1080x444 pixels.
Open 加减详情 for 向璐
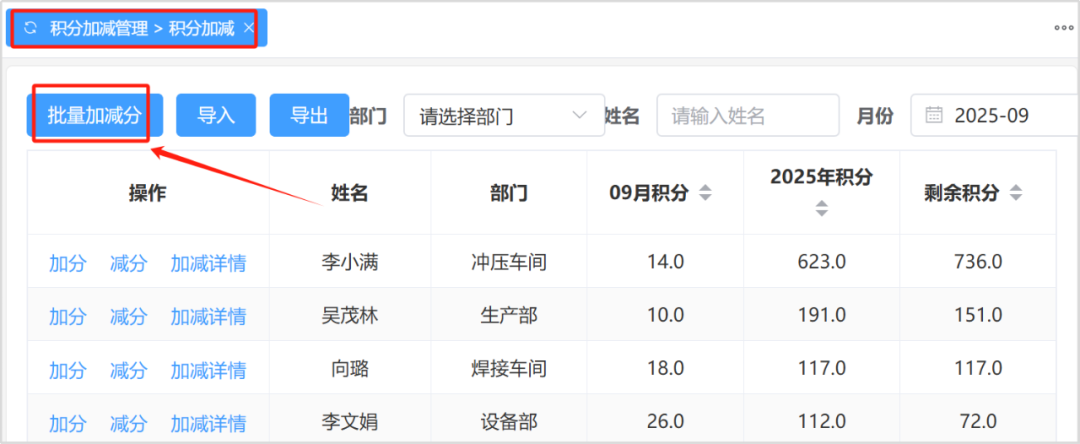[x=208, y=369]
